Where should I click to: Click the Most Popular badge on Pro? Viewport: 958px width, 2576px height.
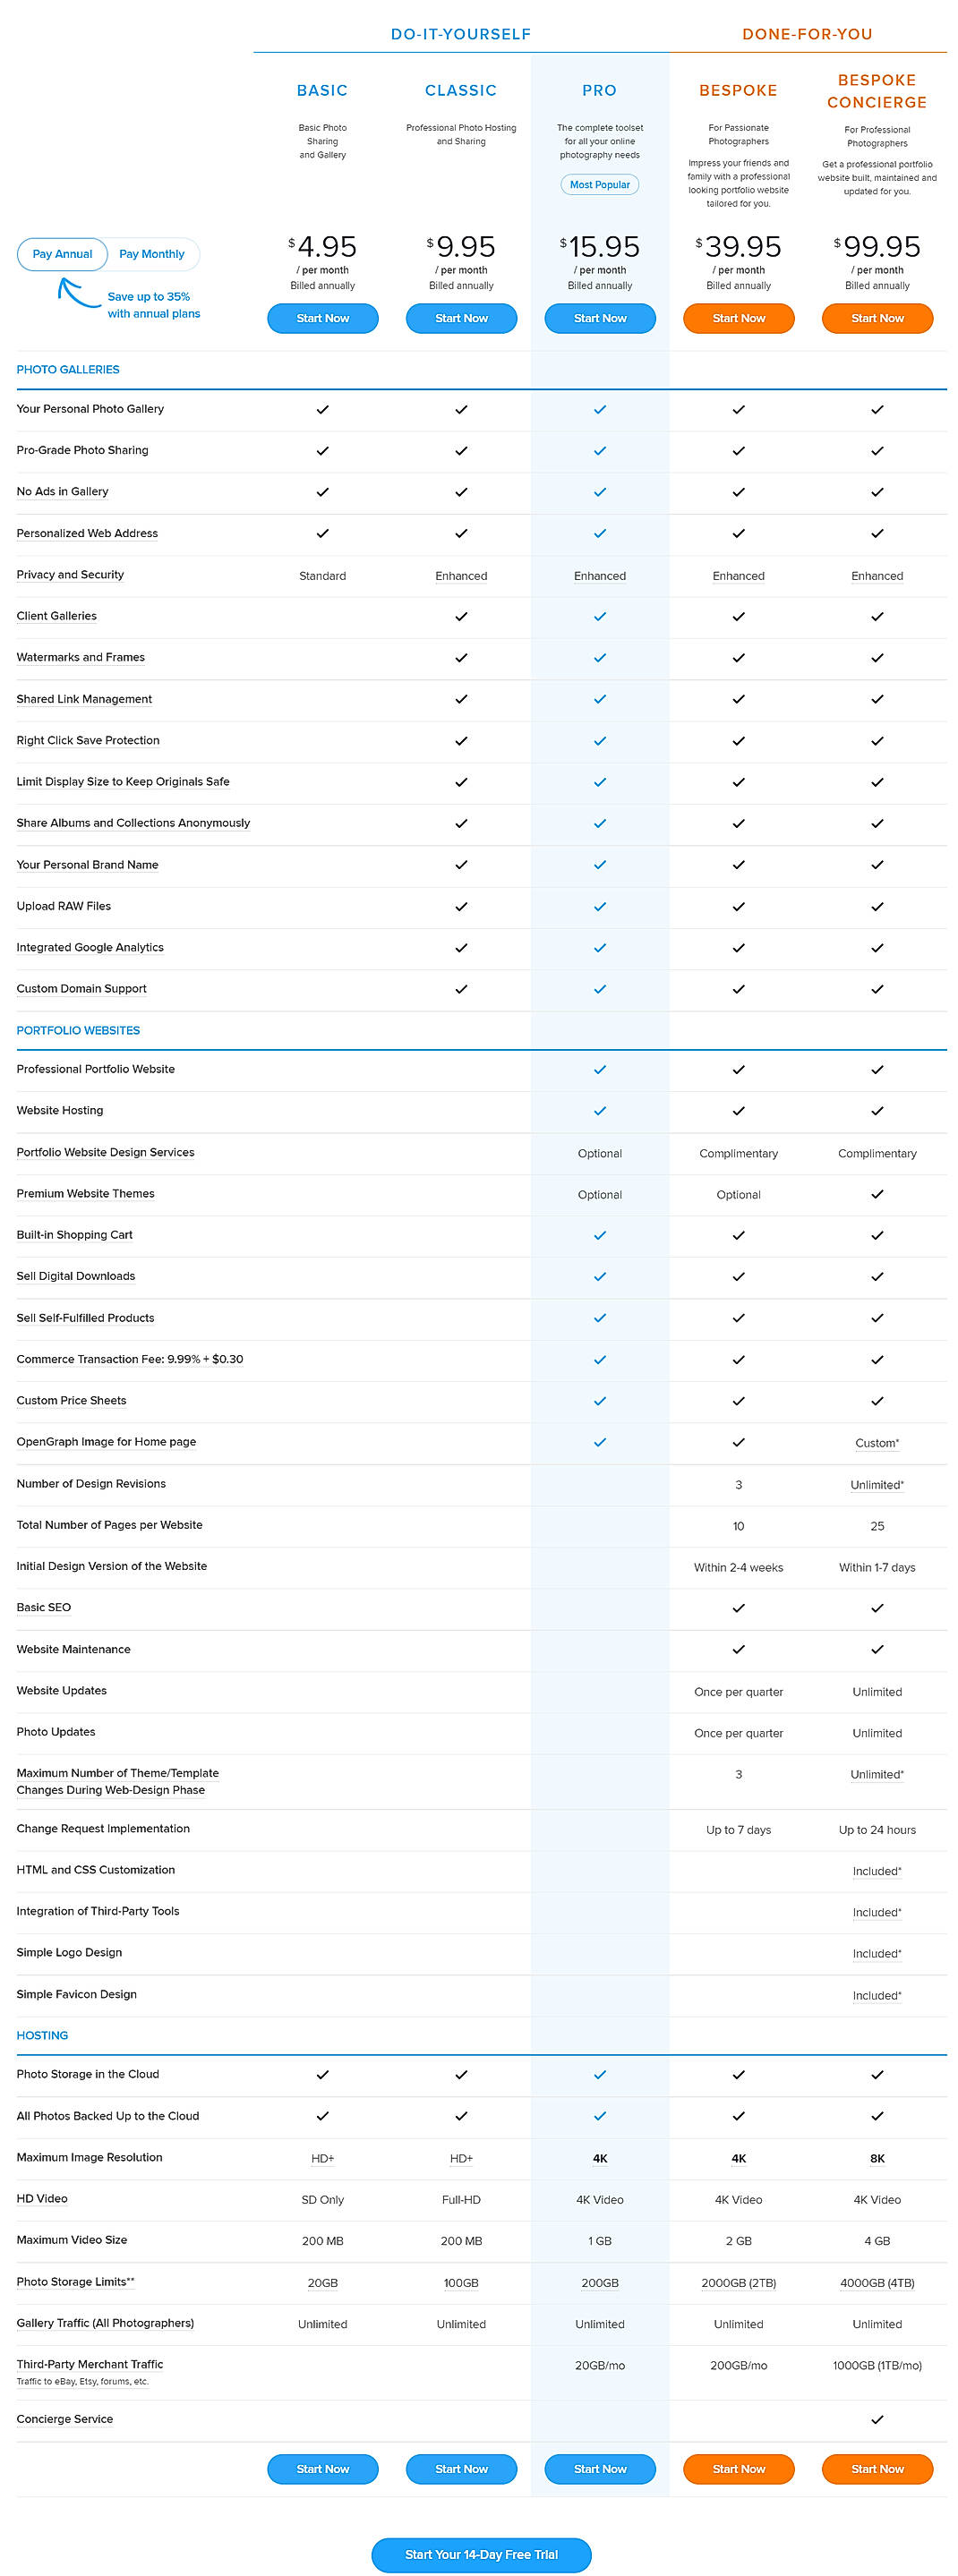(x=600, y=184)
